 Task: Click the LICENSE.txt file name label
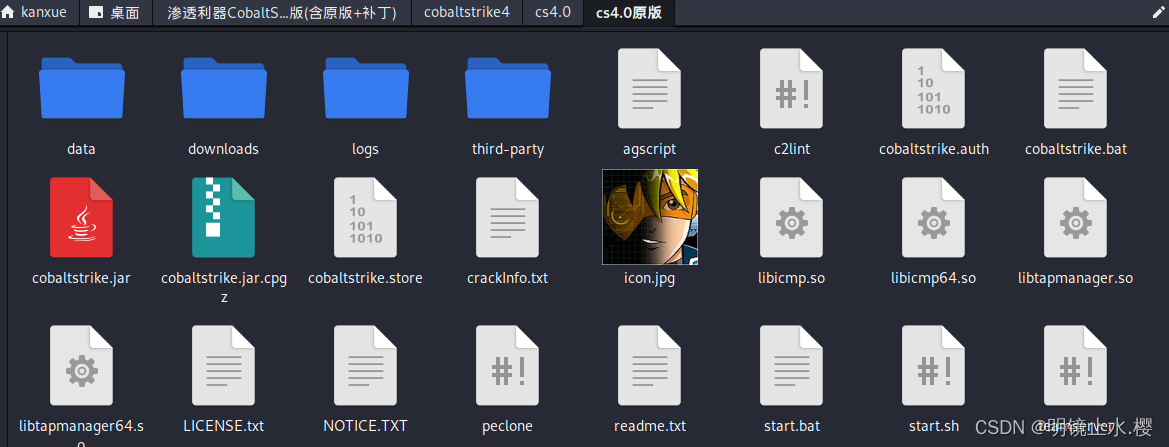click(x=224, y=426)
